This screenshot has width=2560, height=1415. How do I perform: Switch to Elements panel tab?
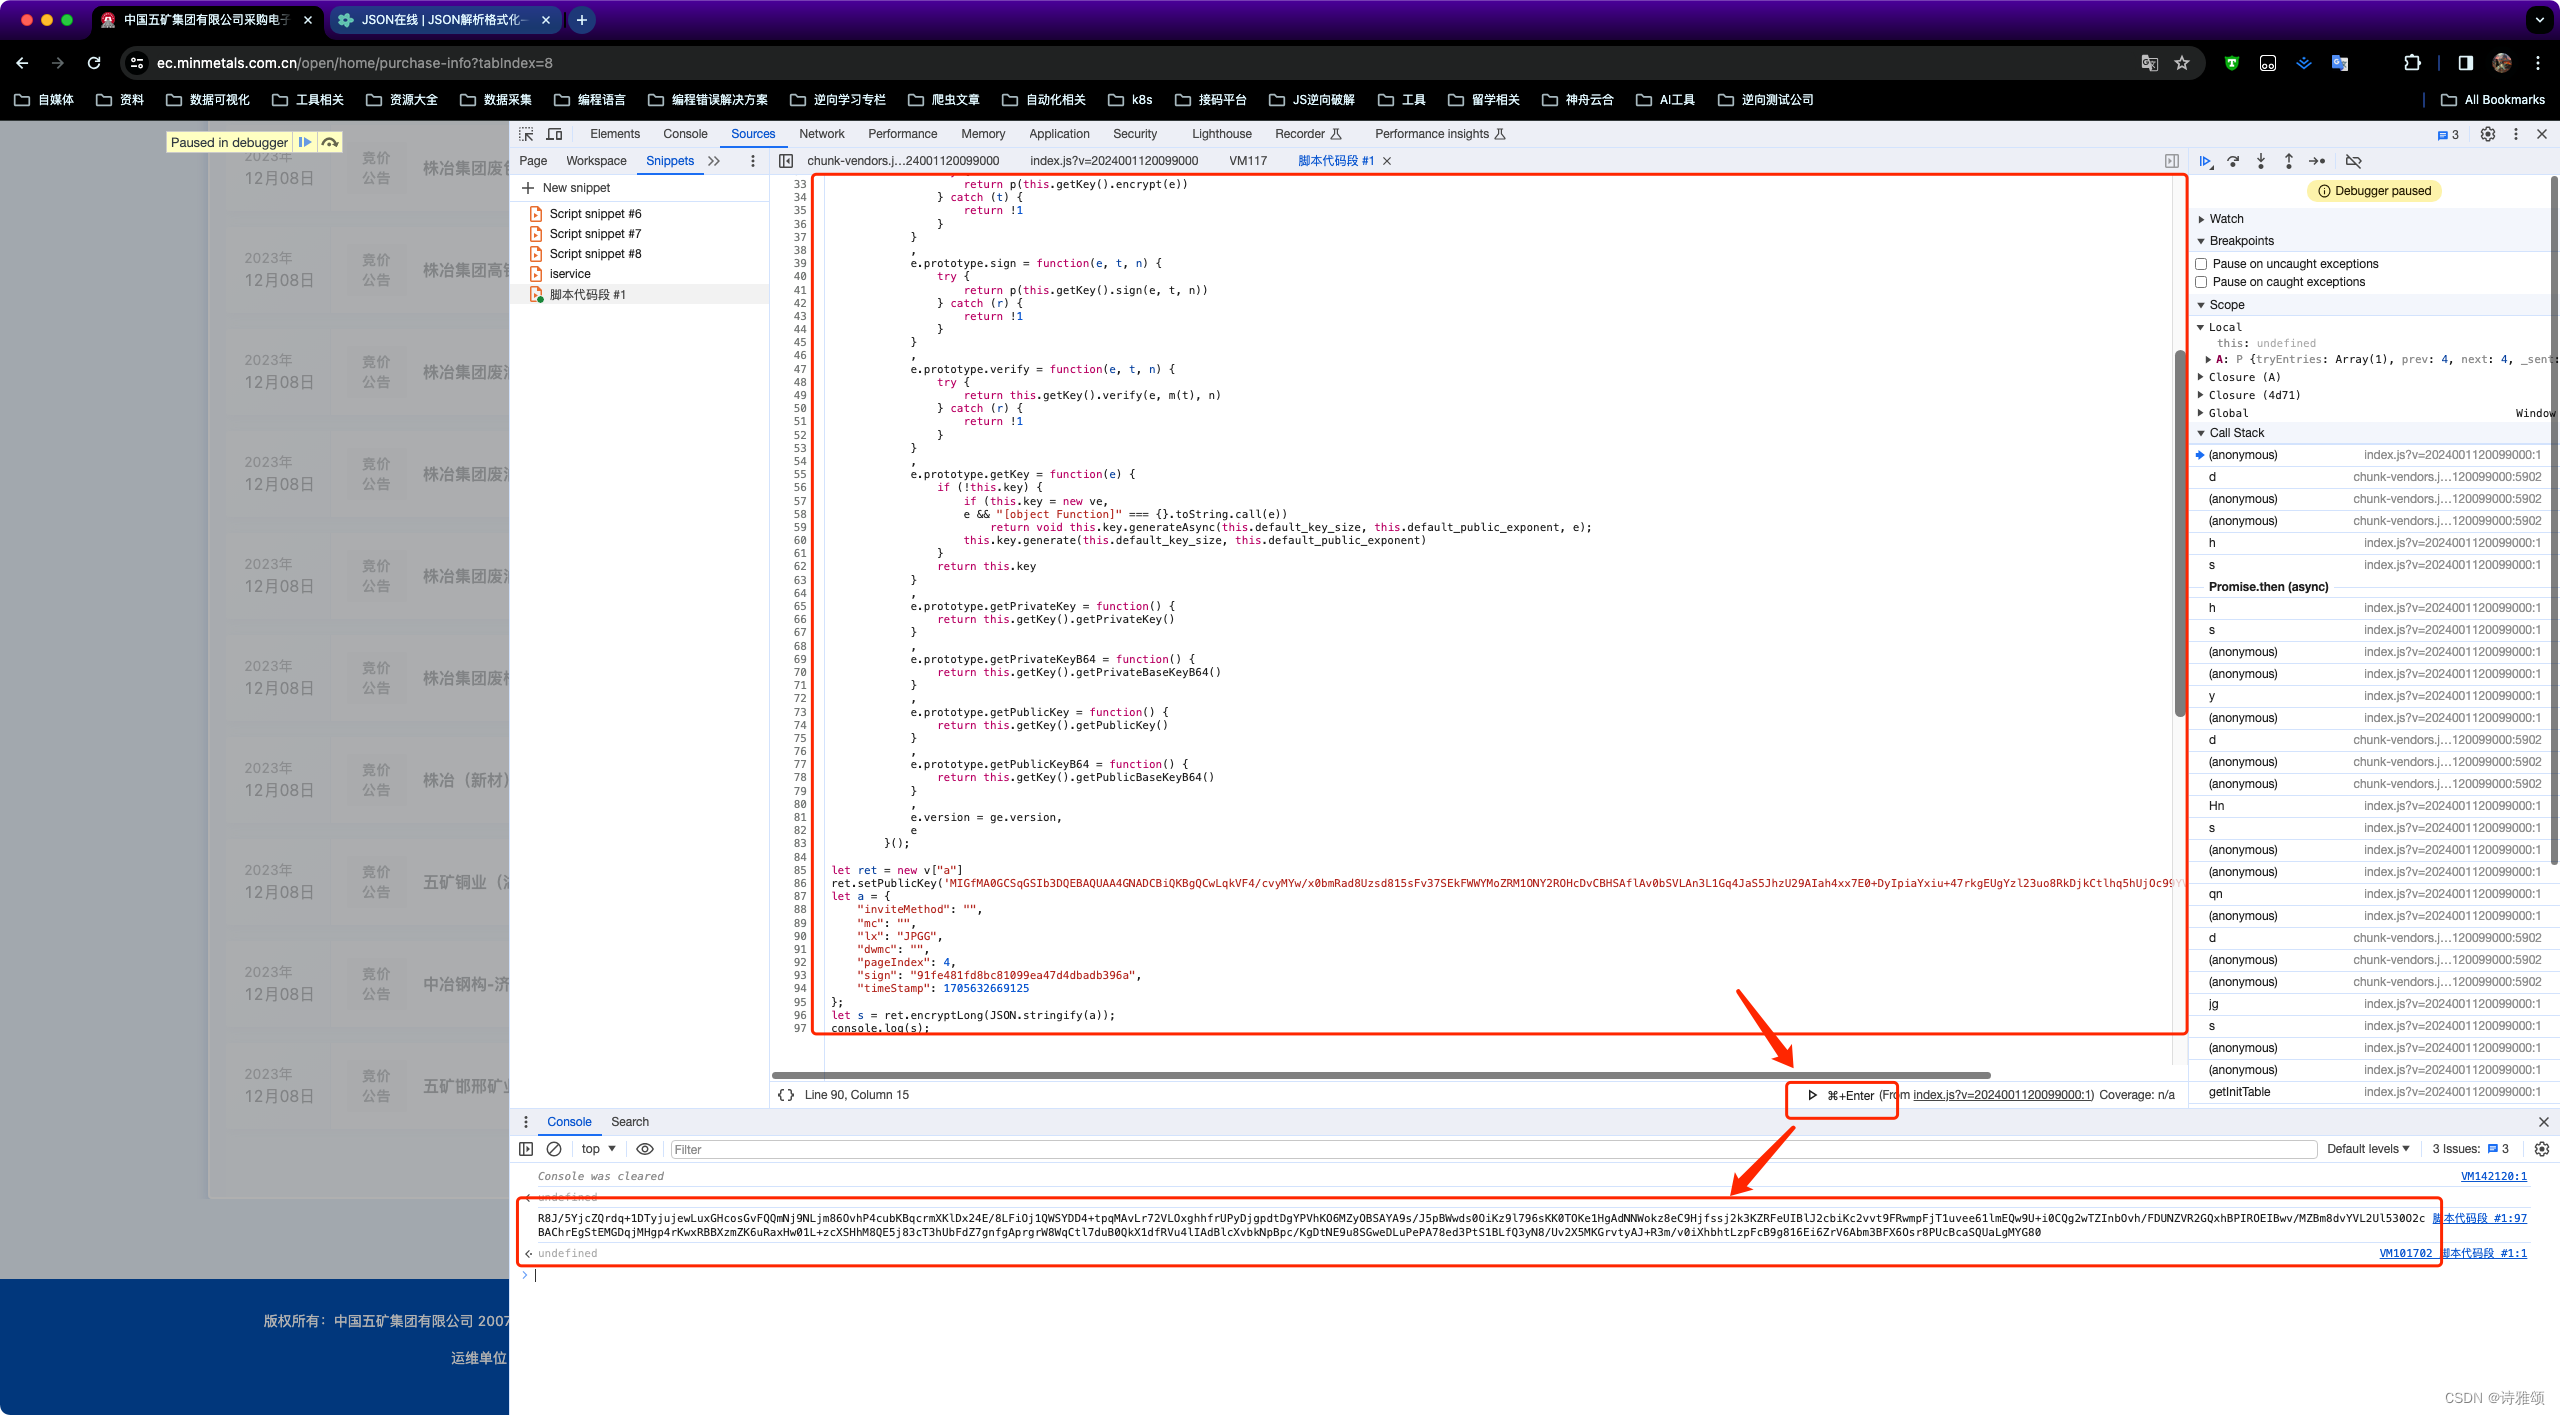click(614, 134)
